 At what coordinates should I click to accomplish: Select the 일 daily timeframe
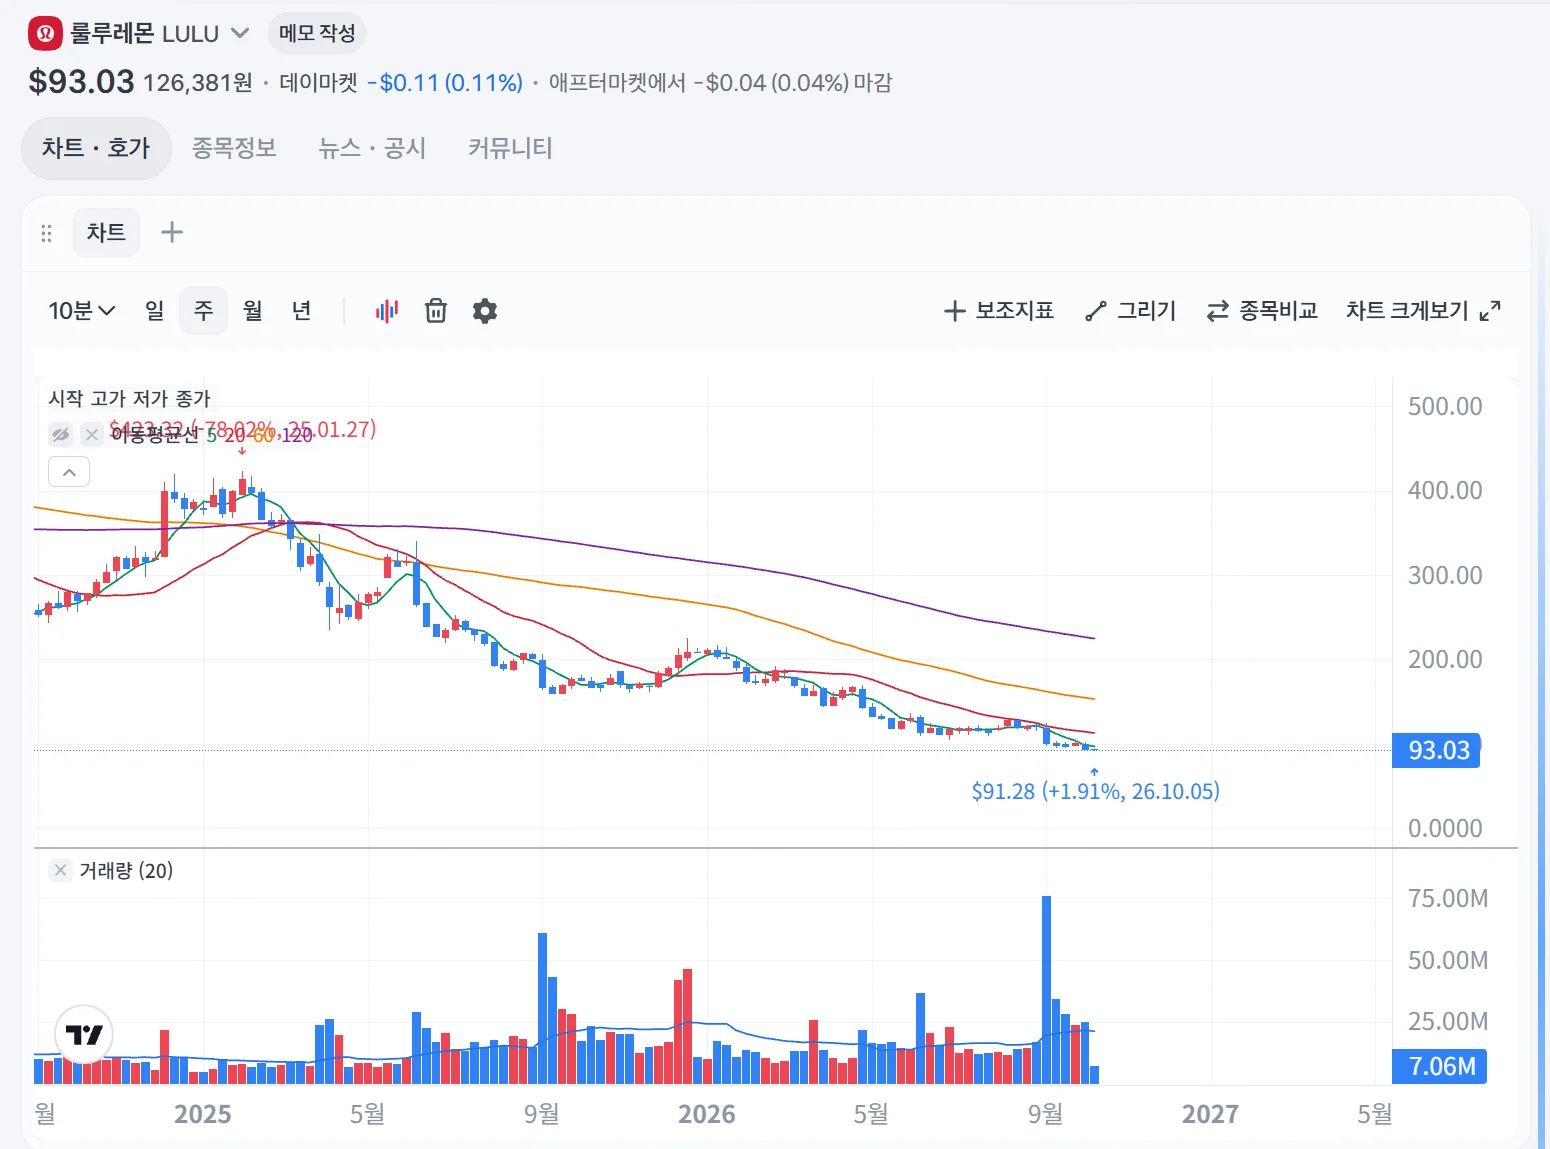pyautogui.click(x=154, y=311)
